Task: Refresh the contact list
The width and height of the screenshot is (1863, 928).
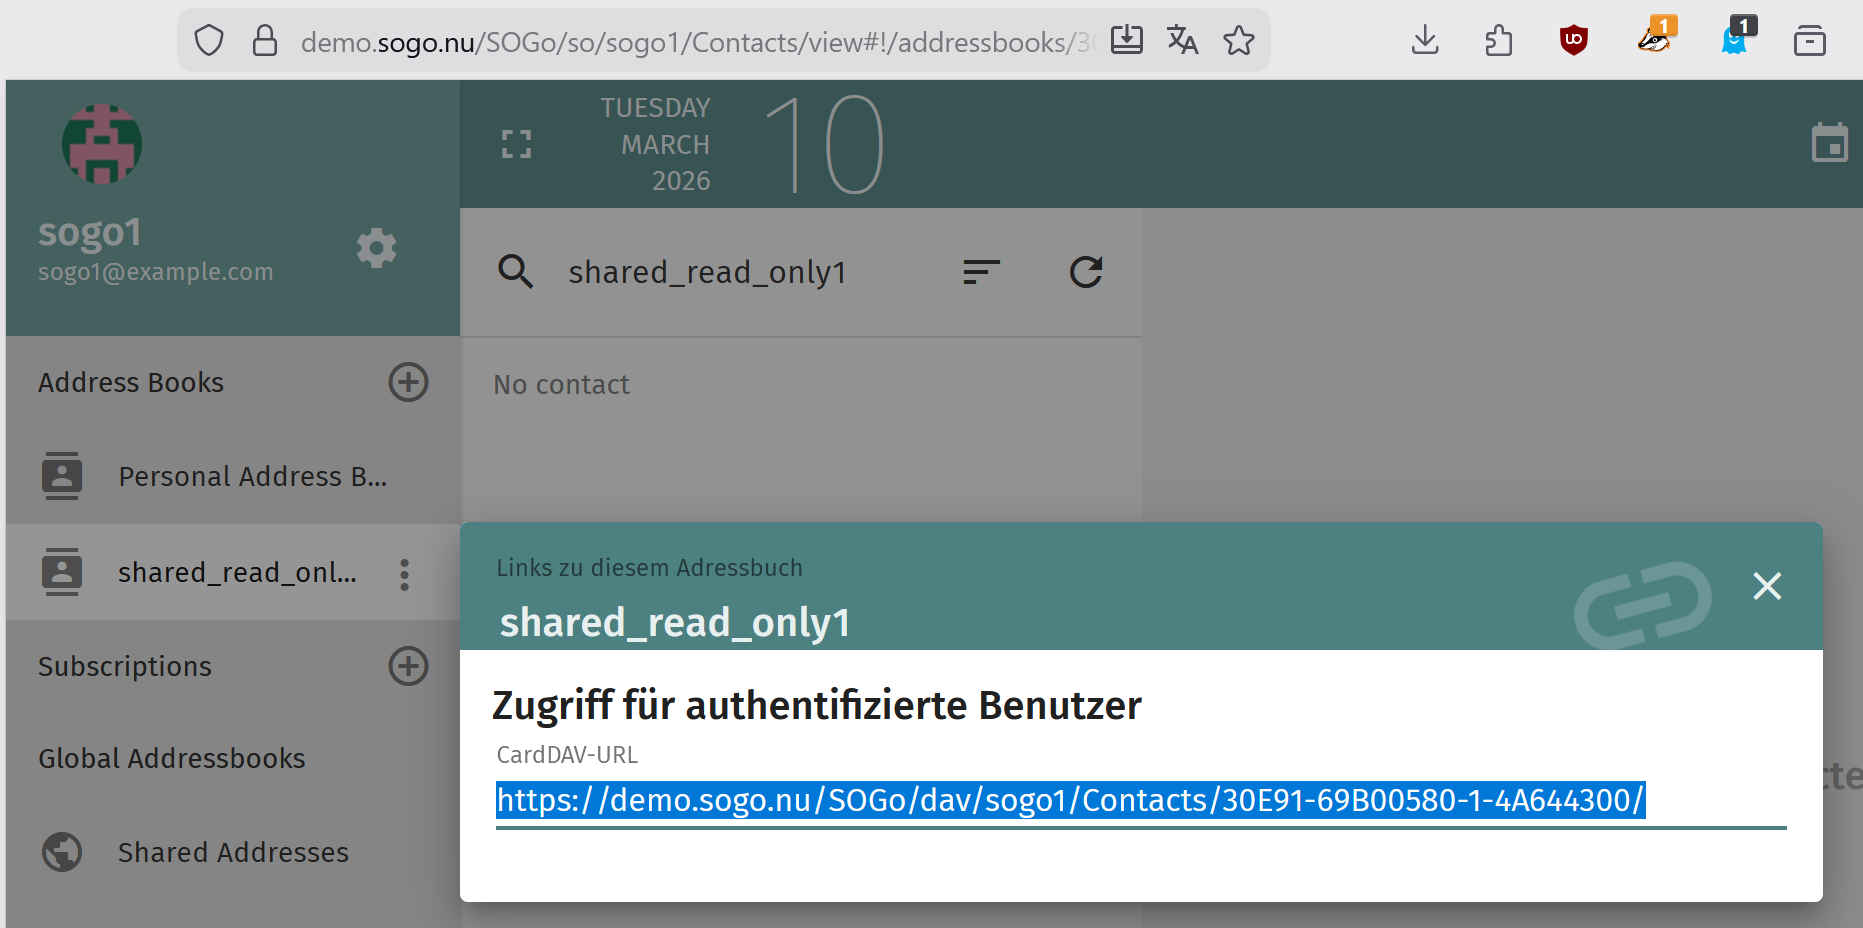Action: point(1085,271)
